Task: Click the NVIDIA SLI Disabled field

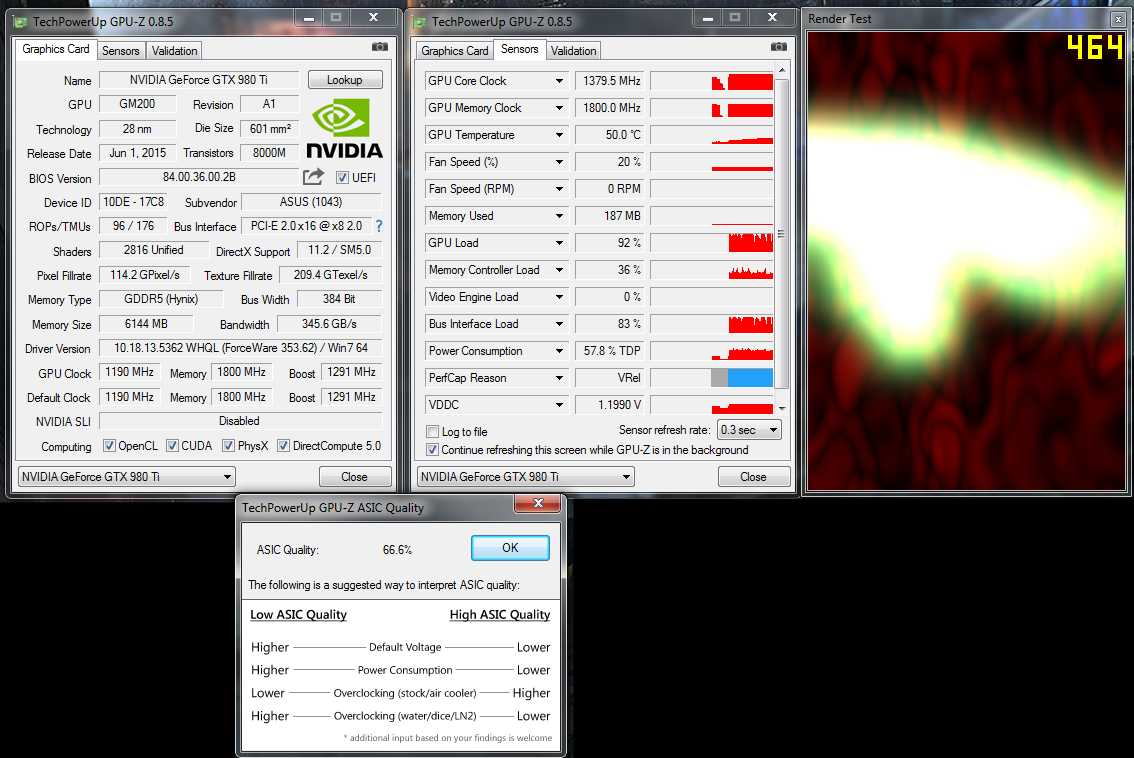Action: click(x=241, y=421)
